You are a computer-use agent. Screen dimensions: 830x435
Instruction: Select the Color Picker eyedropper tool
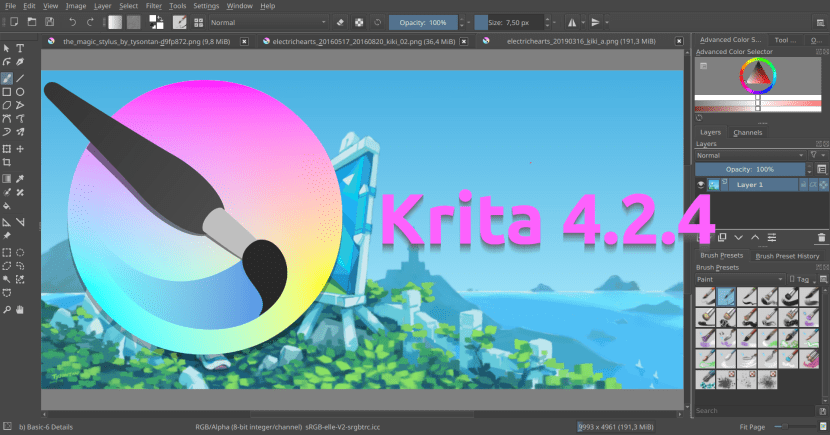pyautogui.click(x=20, y=179)
